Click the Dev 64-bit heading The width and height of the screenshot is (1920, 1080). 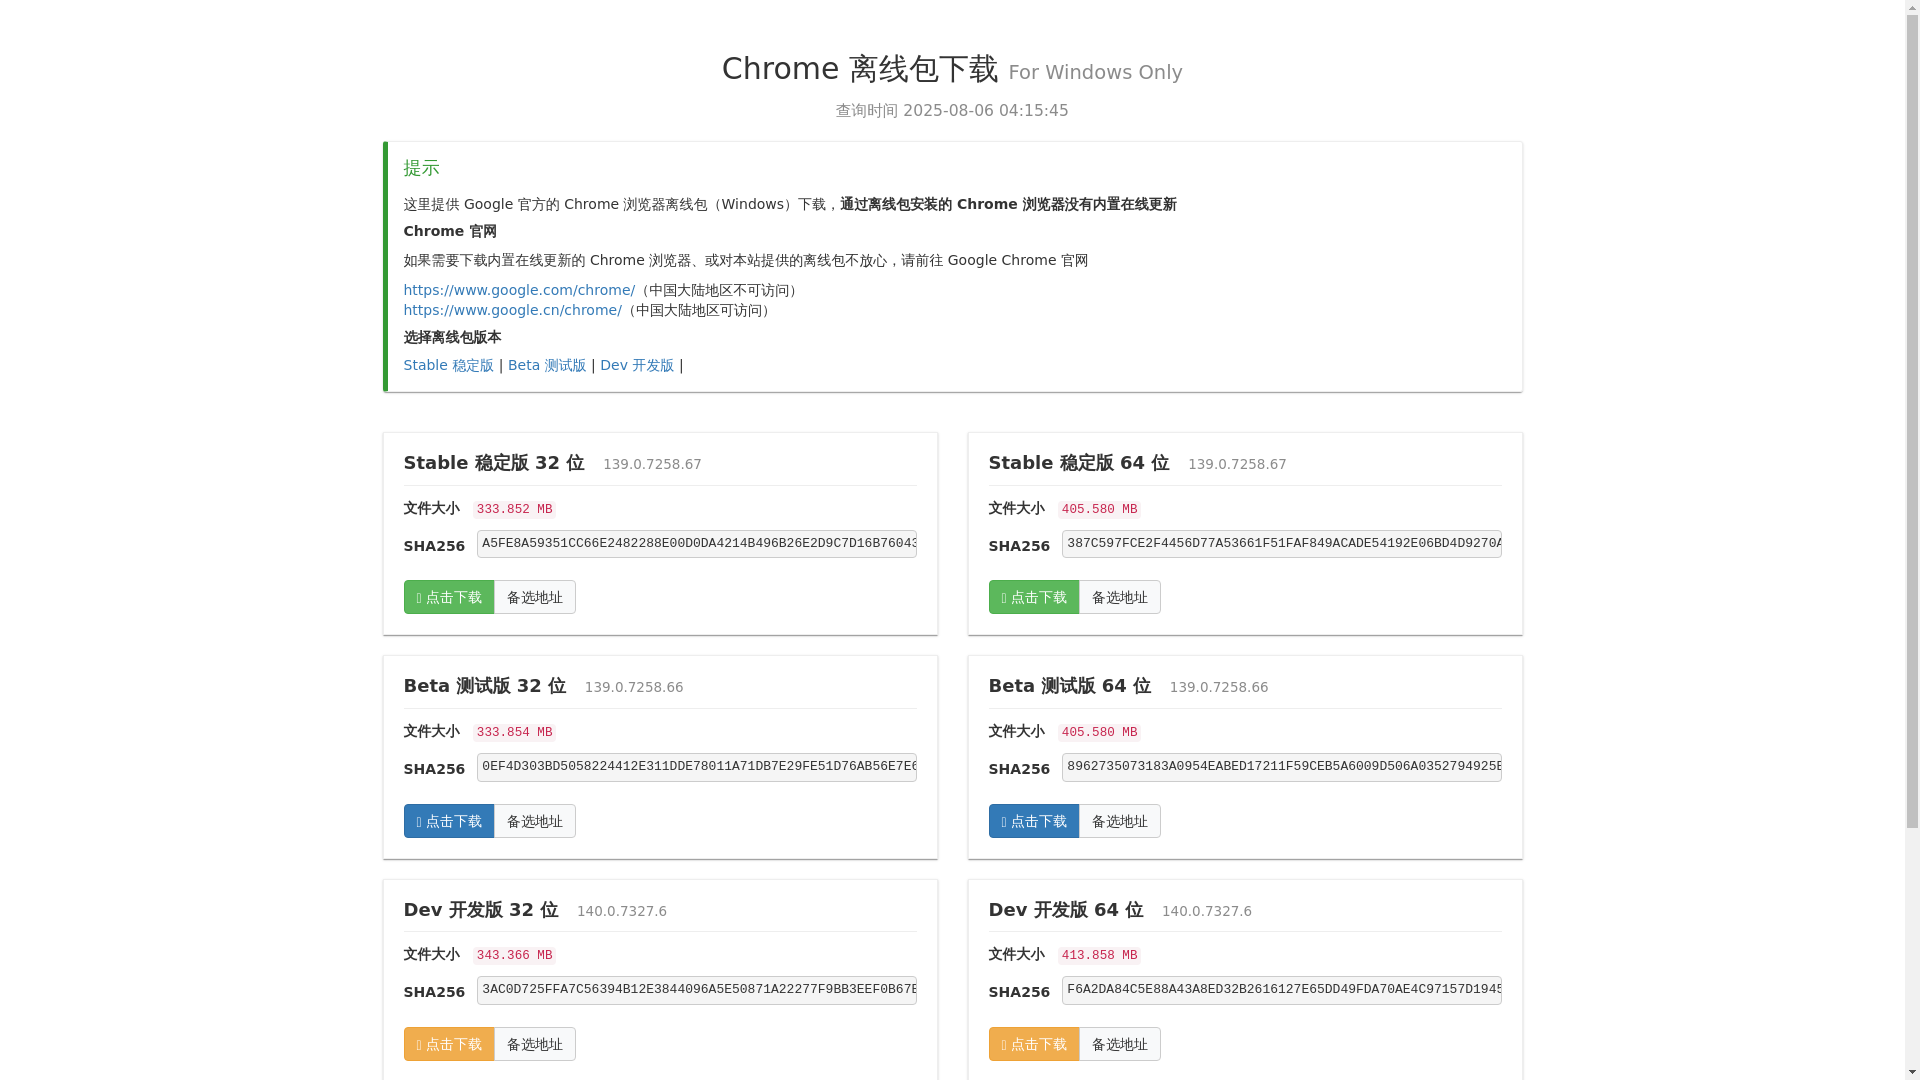coord(1066,910)
